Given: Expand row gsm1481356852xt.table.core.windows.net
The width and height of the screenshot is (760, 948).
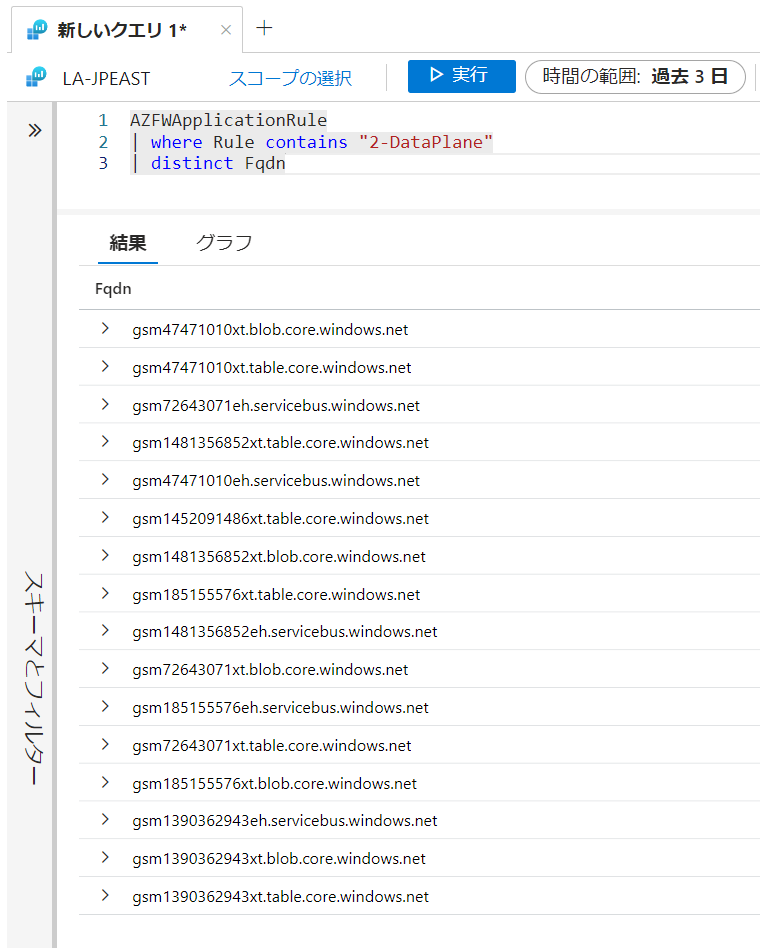Looking at the screenshot, I should [x=105, y=442].
